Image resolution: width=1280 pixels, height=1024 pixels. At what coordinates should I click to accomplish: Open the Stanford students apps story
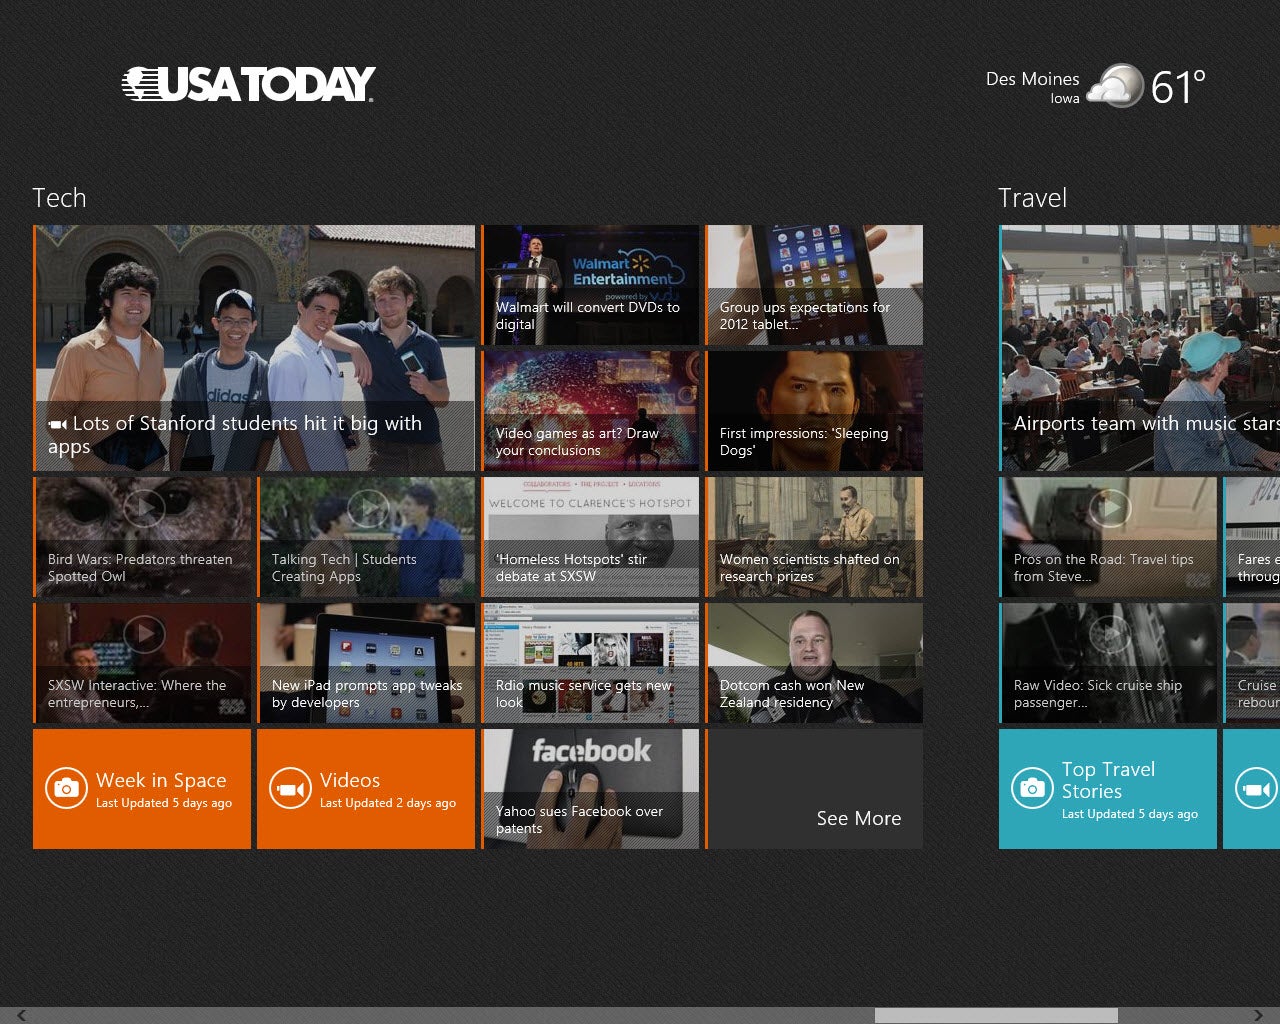click(254, 348)
